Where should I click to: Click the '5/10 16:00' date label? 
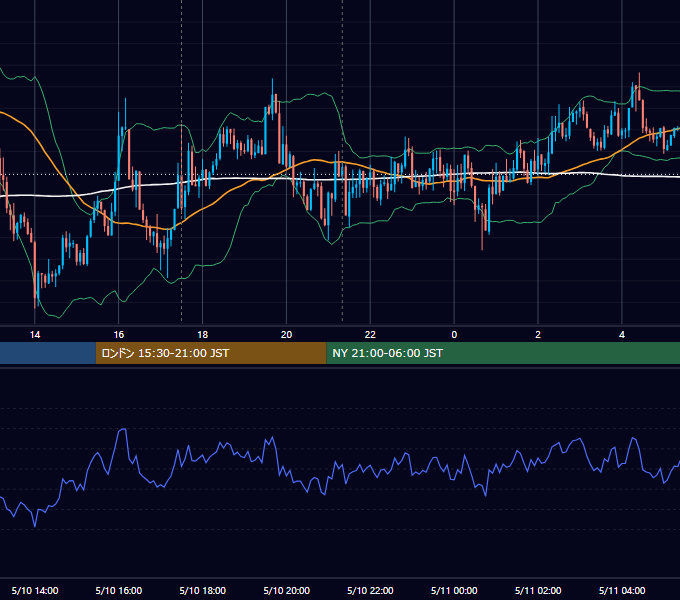(x=118, y=590)
